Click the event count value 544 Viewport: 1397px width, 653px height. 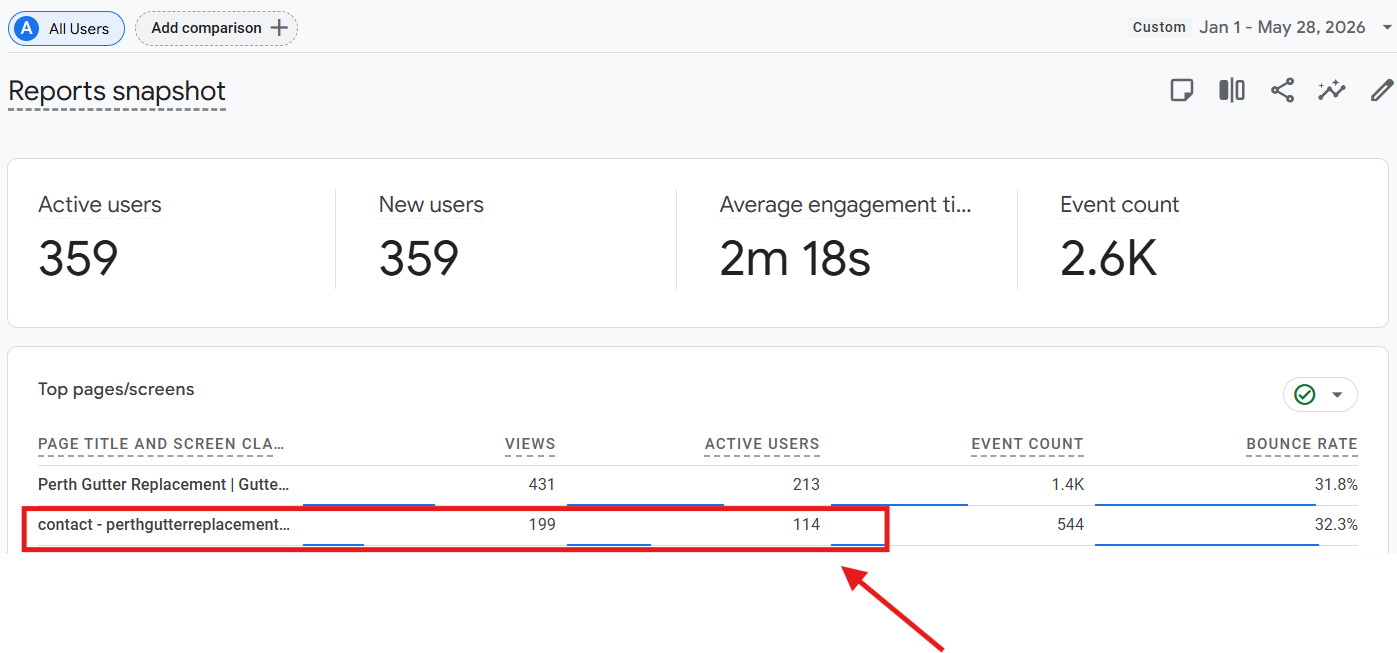coord(1070,525)
